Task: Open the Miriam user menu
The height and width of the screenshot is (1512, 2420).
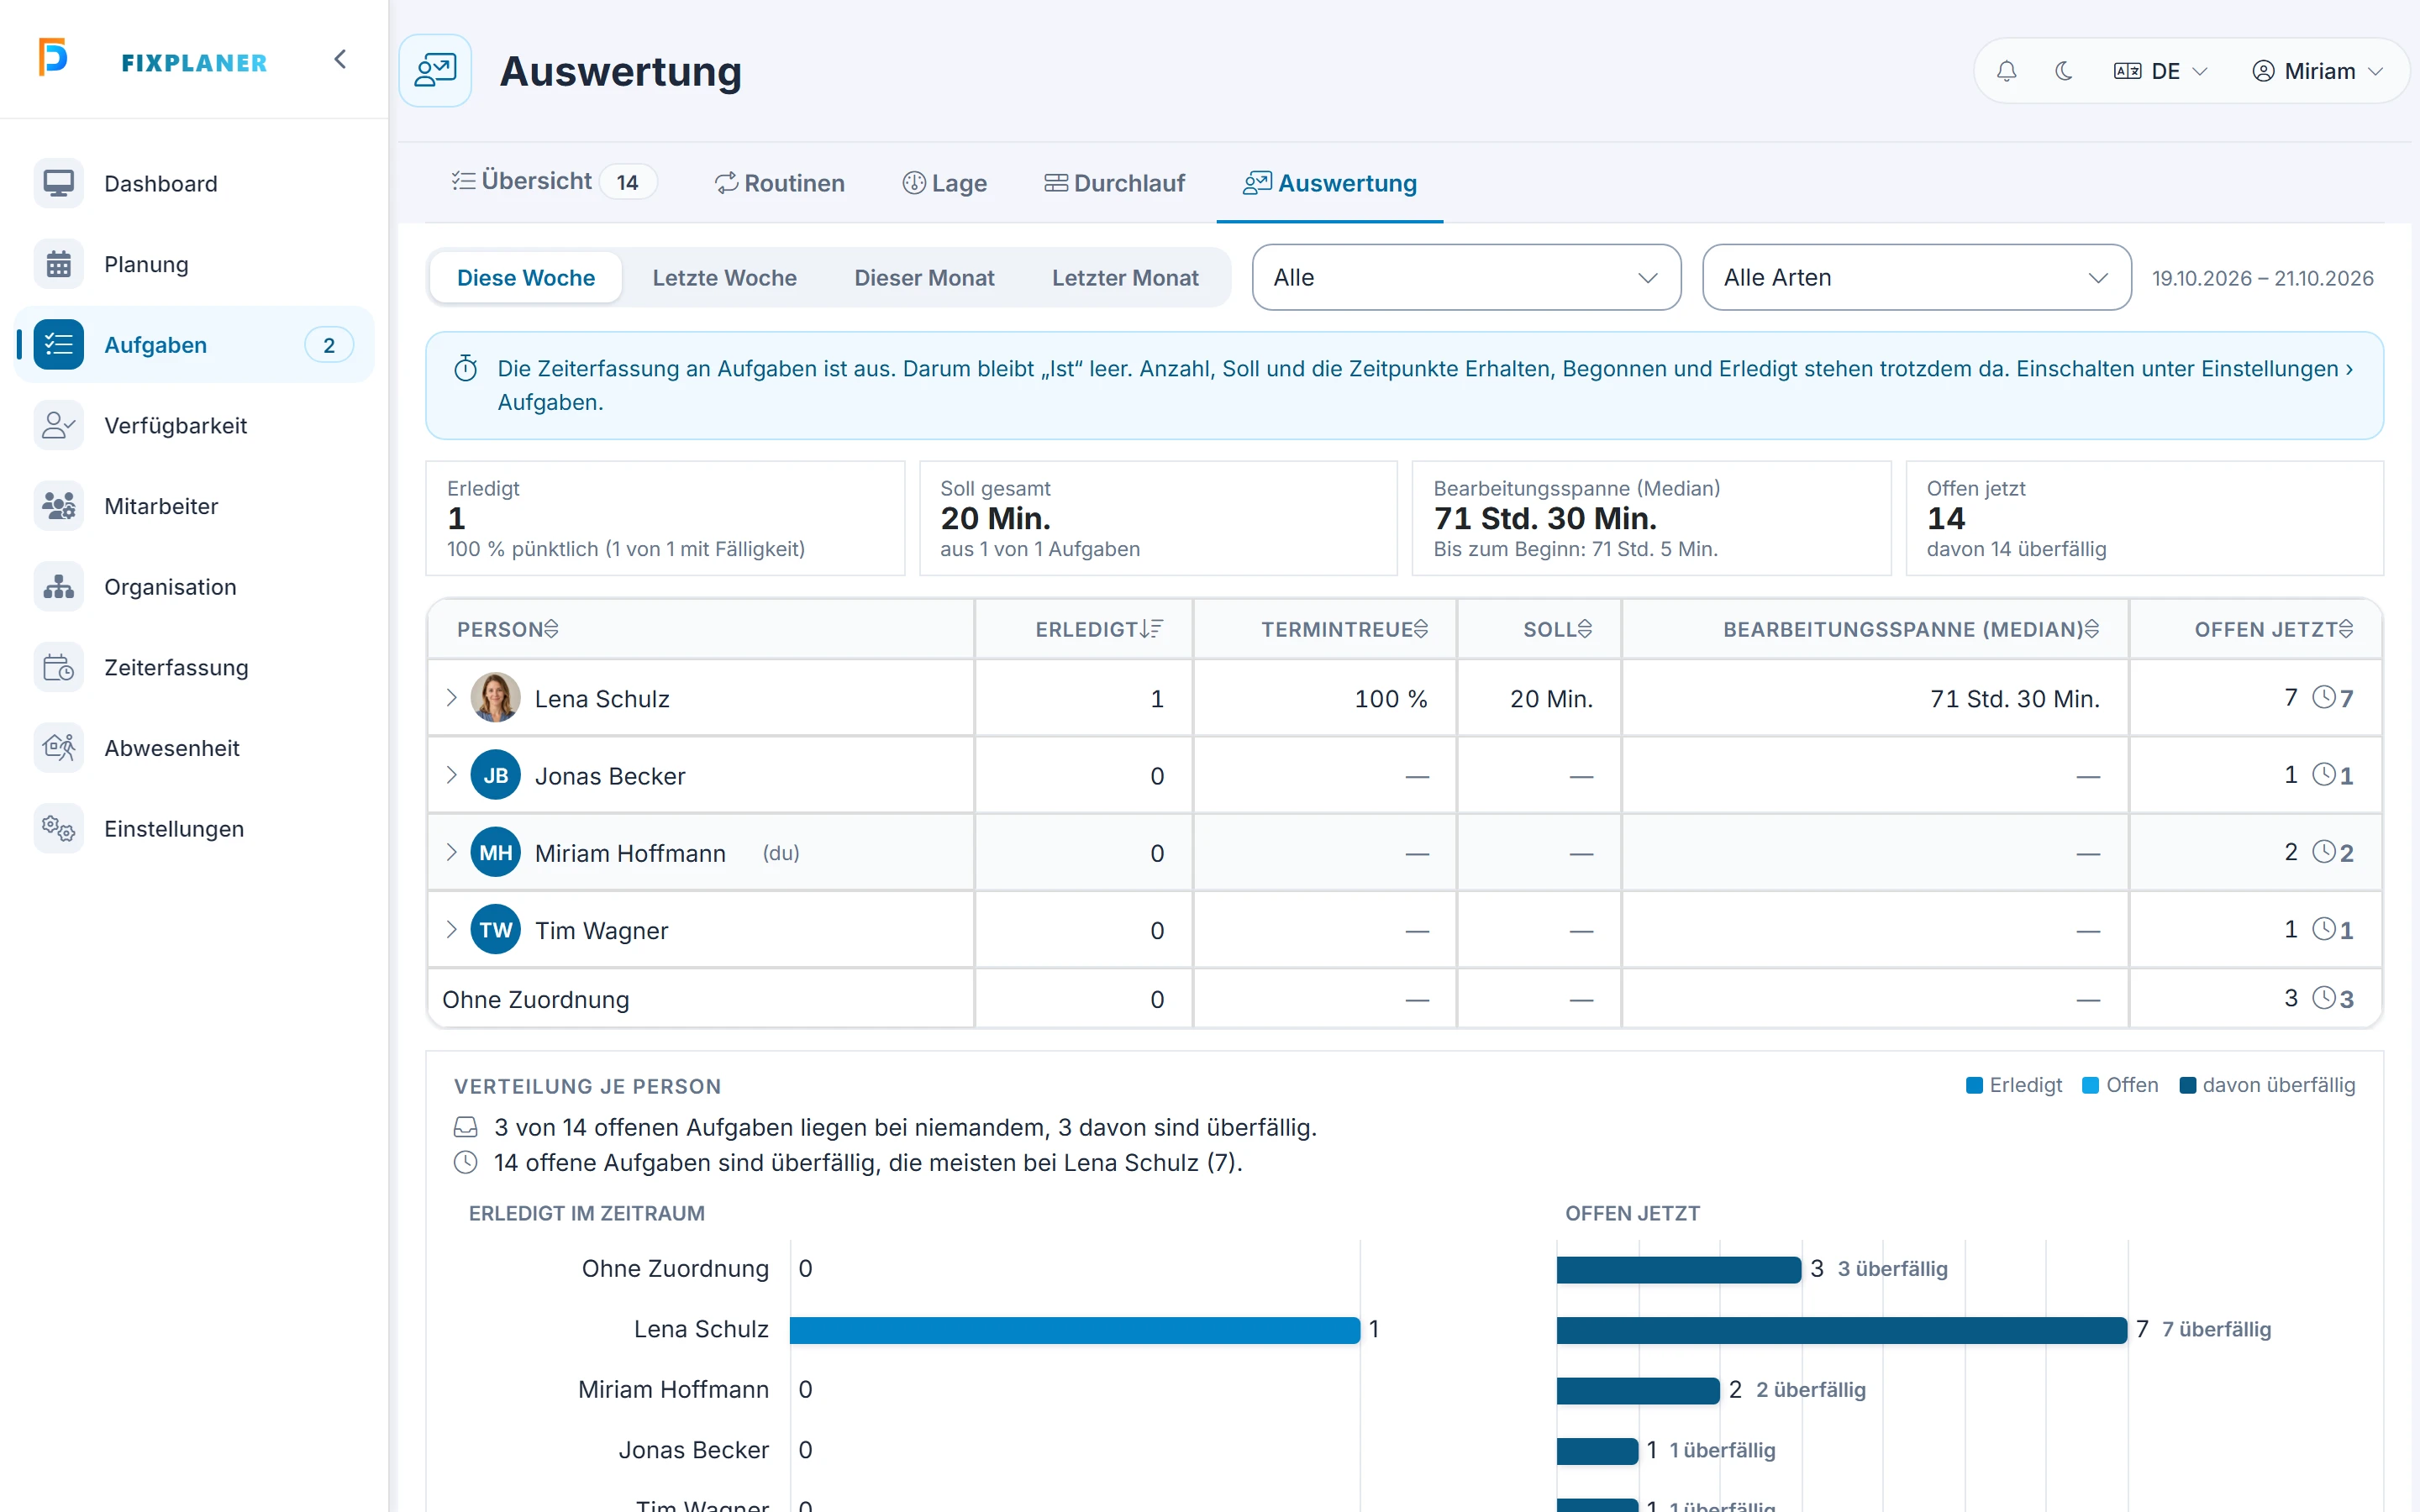Action: point(2318,71)
